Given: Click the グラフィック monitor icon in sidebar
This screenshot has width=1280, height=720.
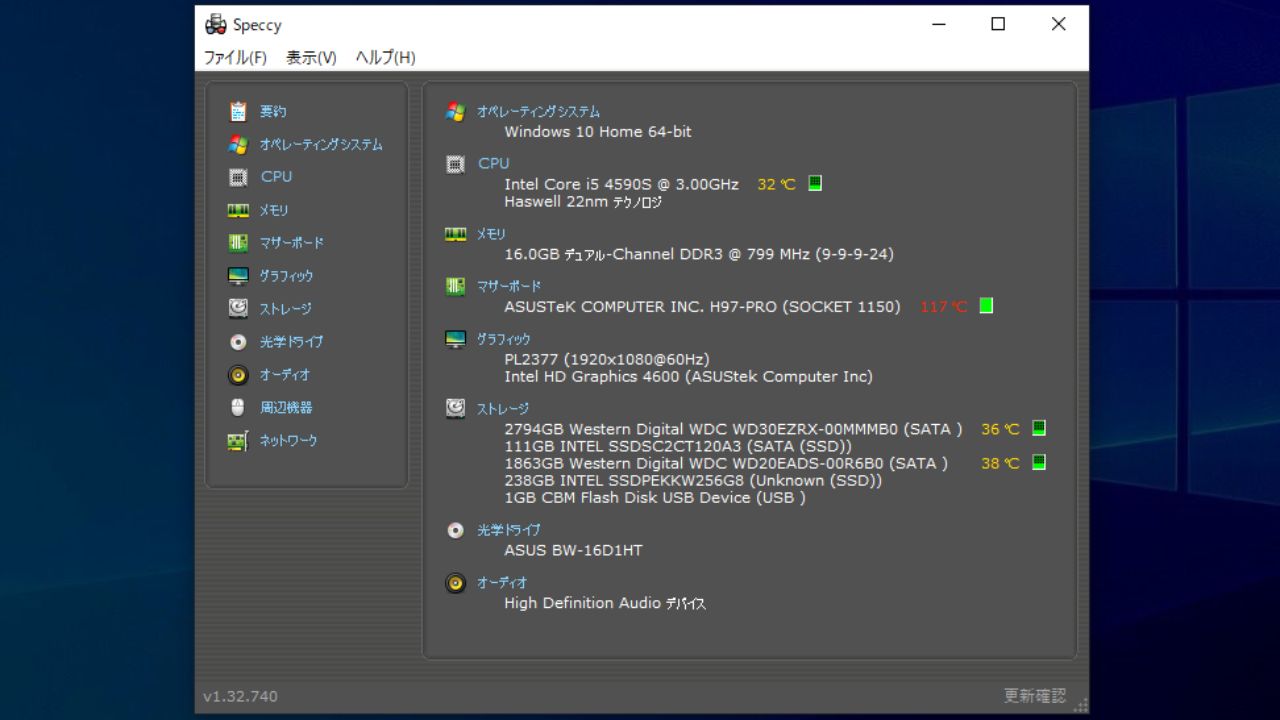Looking at the screenshot, I should (x=238, y=276).
